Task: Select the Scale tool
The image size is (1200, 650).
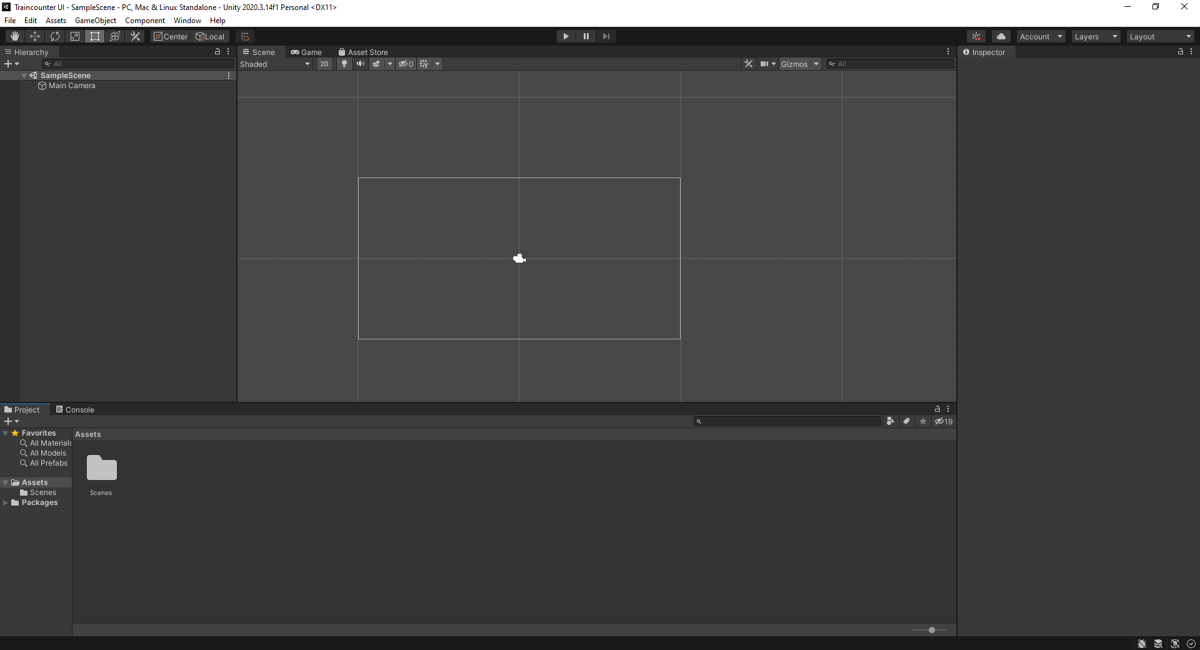Action: coord(74,36)
